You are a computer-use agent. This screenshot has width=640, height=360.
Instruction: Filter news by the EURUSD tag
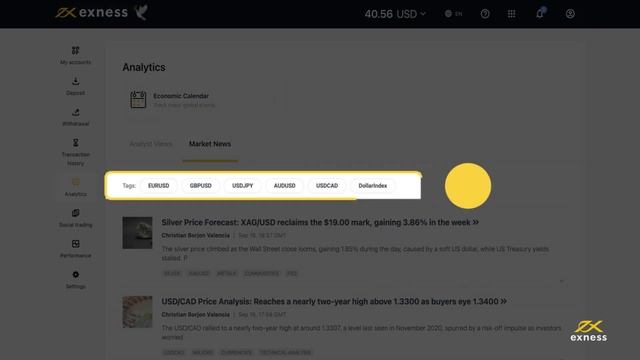158,186
